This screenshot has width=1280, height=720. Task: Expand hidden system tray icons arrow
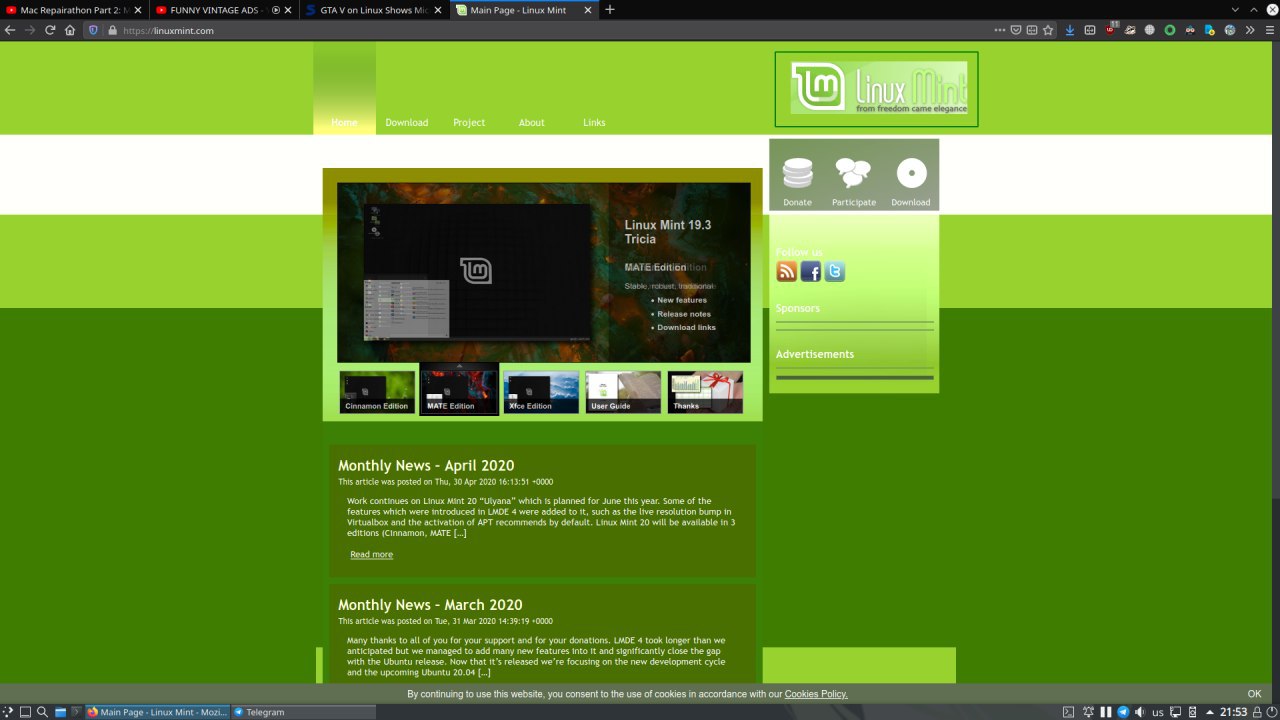click(1211, 712)
